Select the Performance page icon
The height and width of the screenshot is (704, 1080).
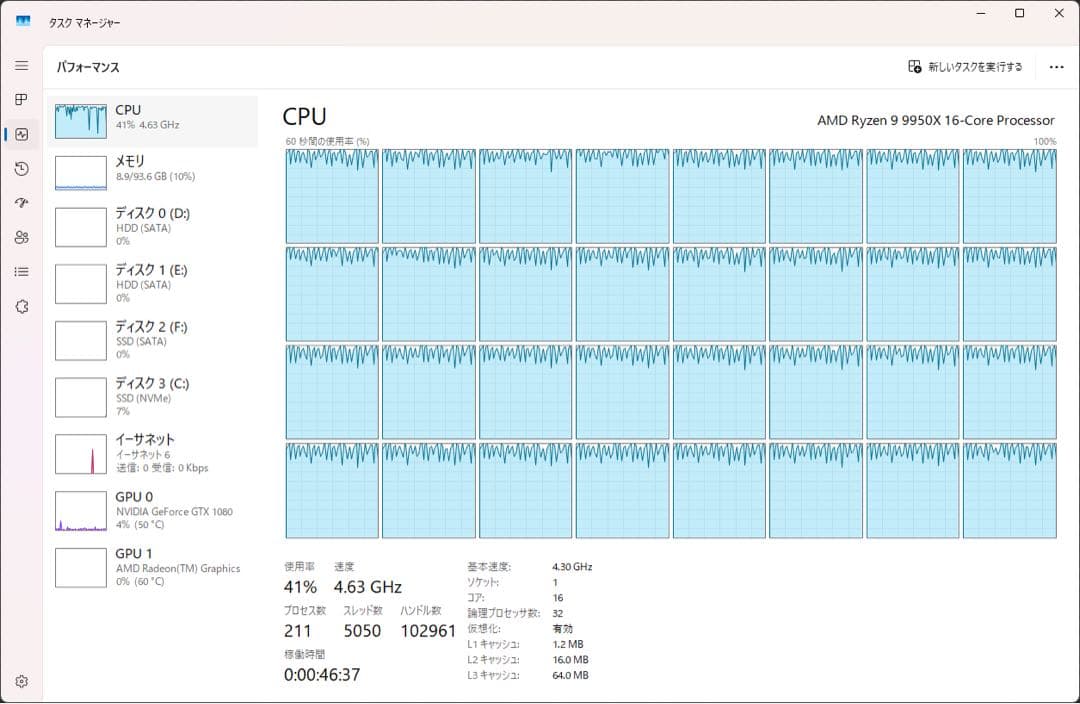click(x=21, y=134)
